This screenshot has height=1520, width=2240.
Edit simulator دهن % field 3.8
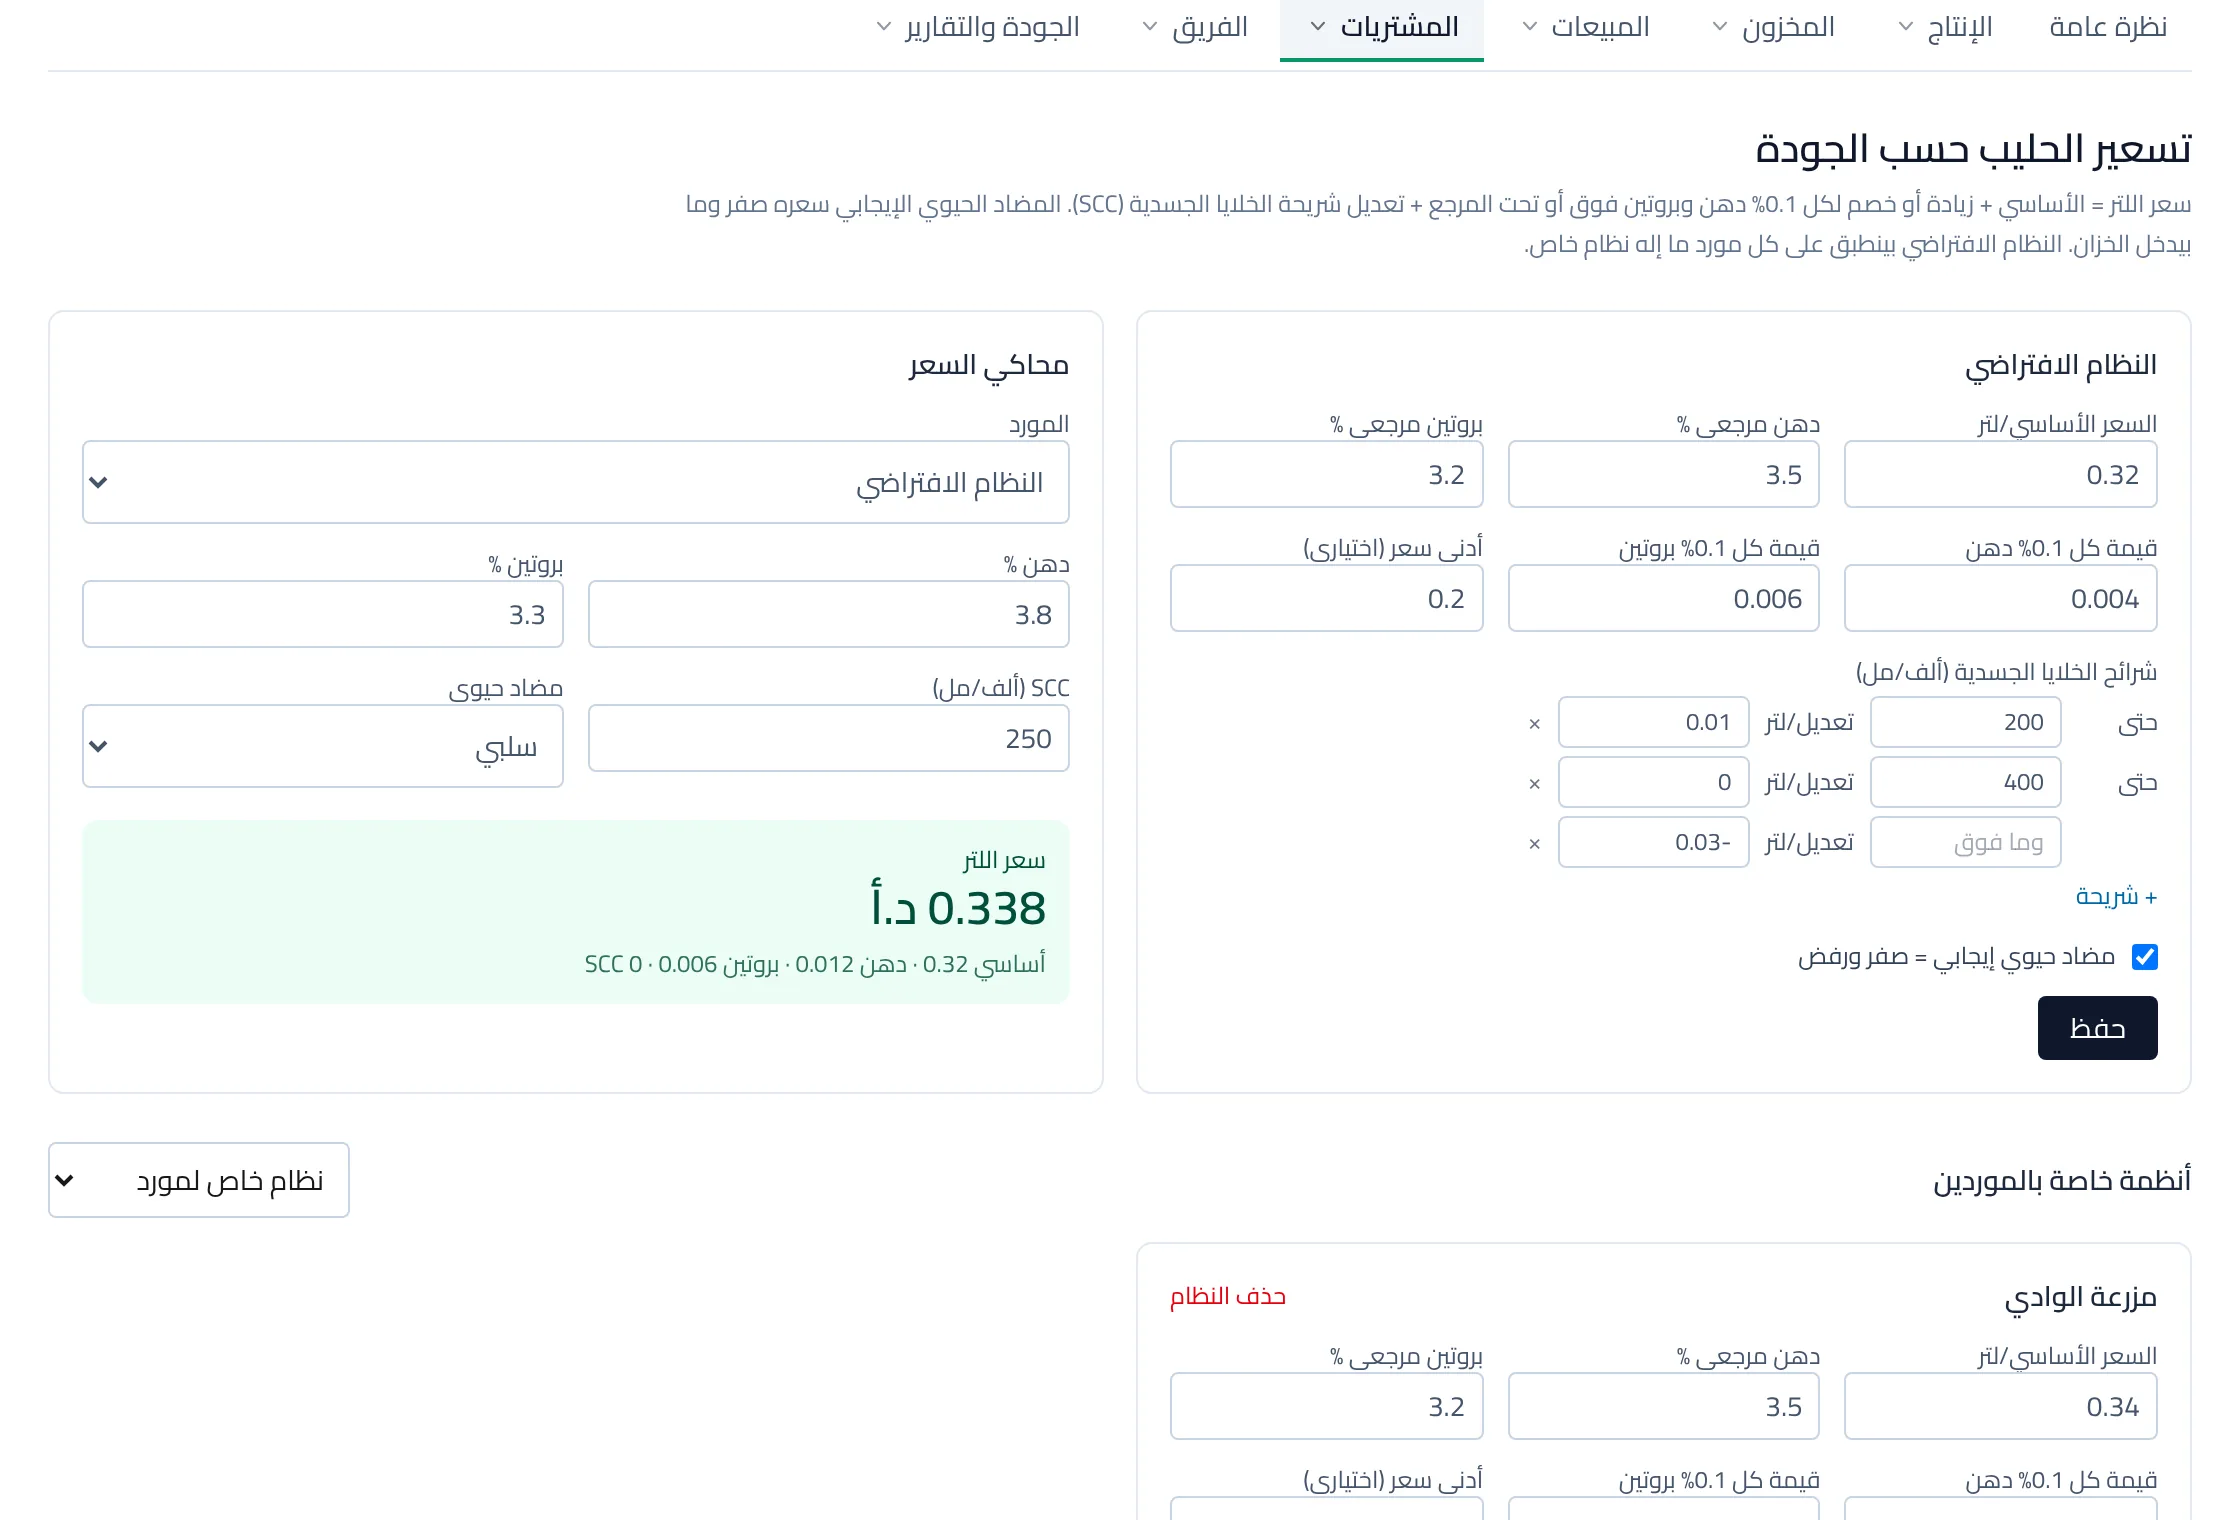(829, 614)
